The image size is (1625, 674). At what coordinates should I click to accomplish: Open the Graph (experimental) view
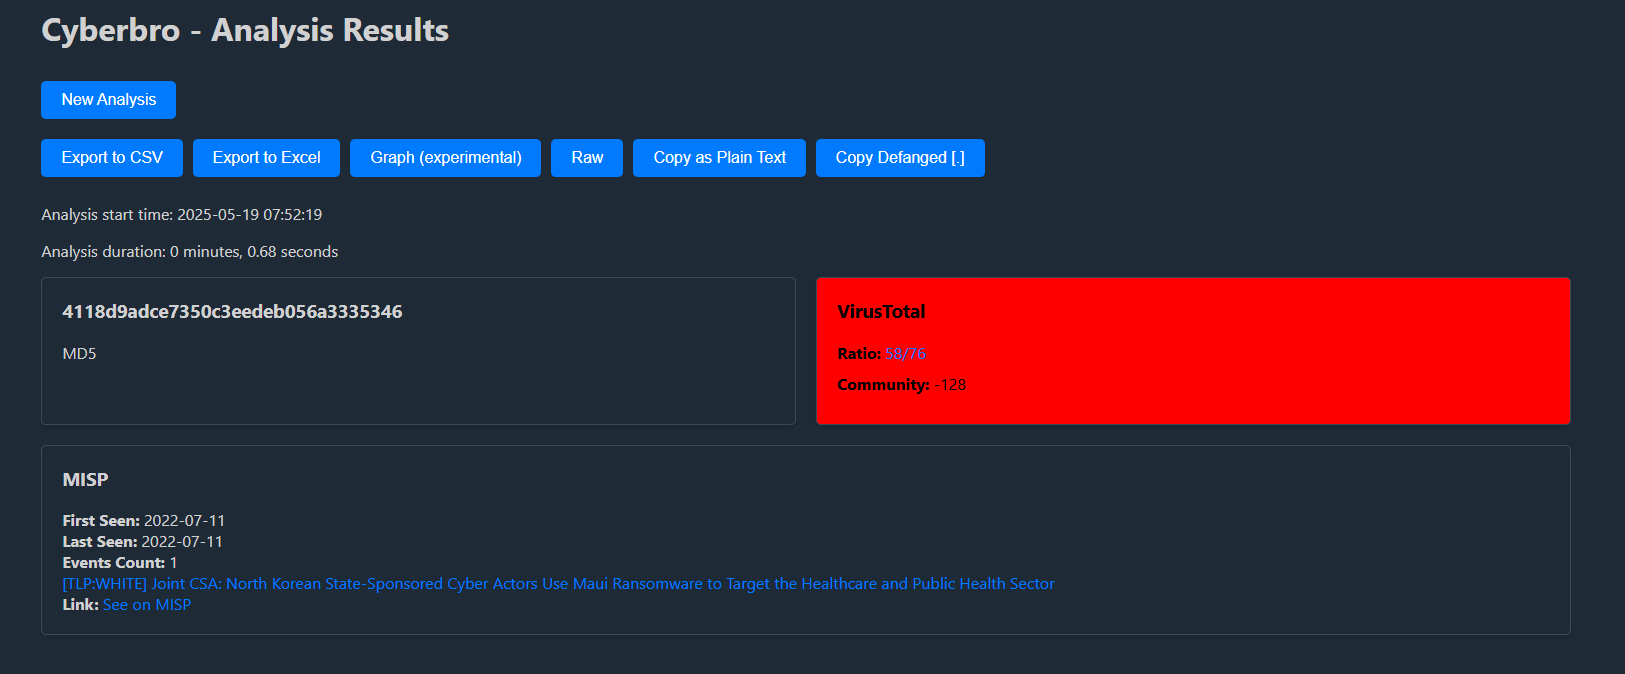click(445, 158)
